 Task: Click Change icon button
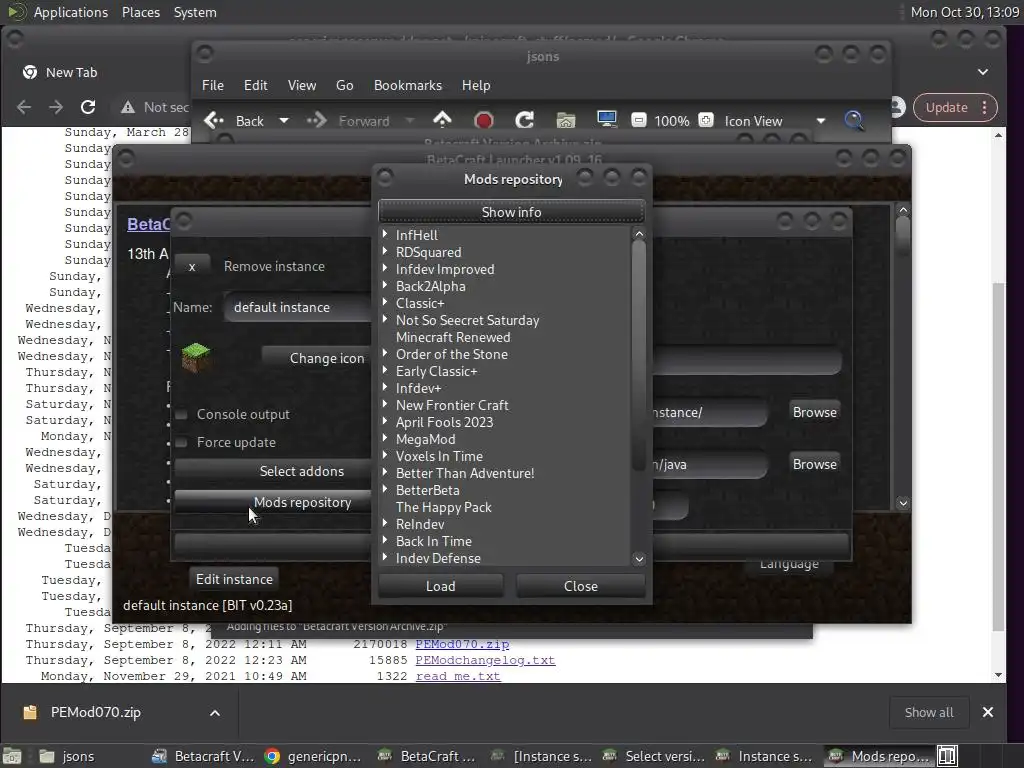(316, 359)
